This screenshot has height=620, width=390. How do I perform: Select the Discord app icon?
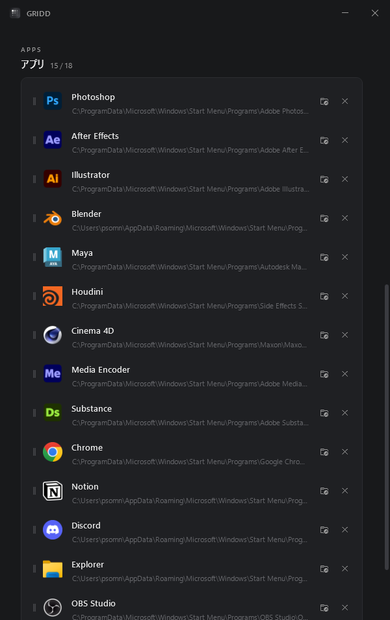point(53,529)
